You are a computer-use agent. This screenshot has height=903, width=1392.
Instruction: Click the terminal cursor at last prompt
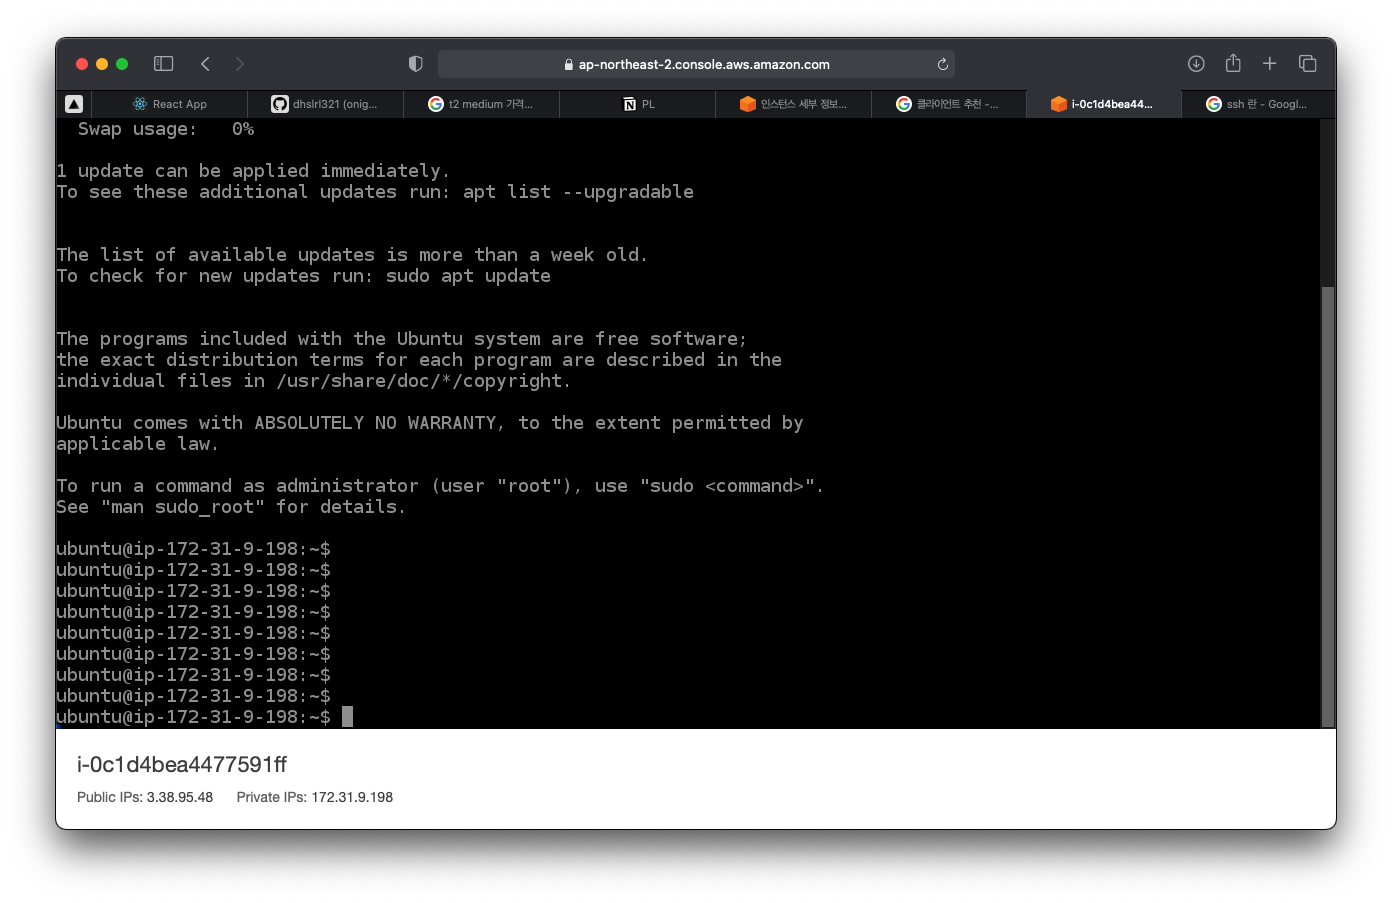point(347,717)
